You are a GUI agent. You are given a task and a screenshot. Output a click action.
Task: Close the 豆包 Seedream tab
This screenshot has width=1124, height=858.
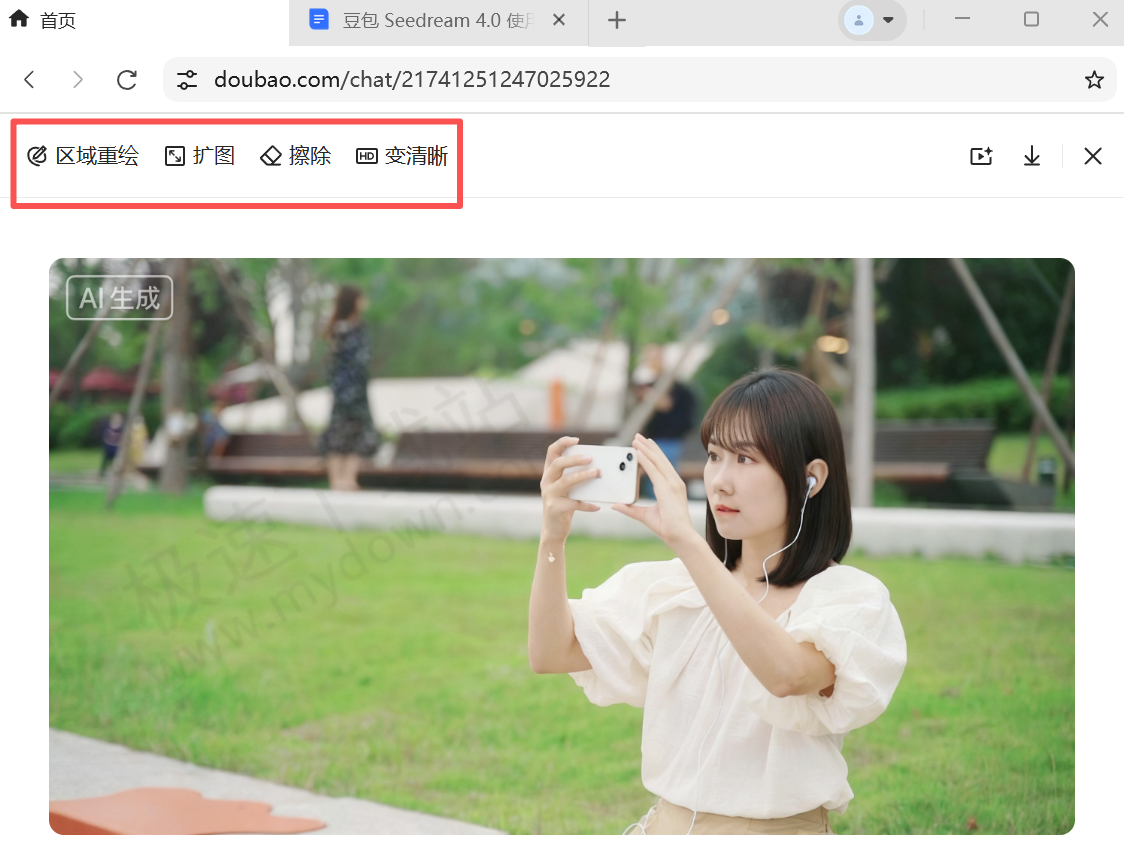tap(559, 18)
